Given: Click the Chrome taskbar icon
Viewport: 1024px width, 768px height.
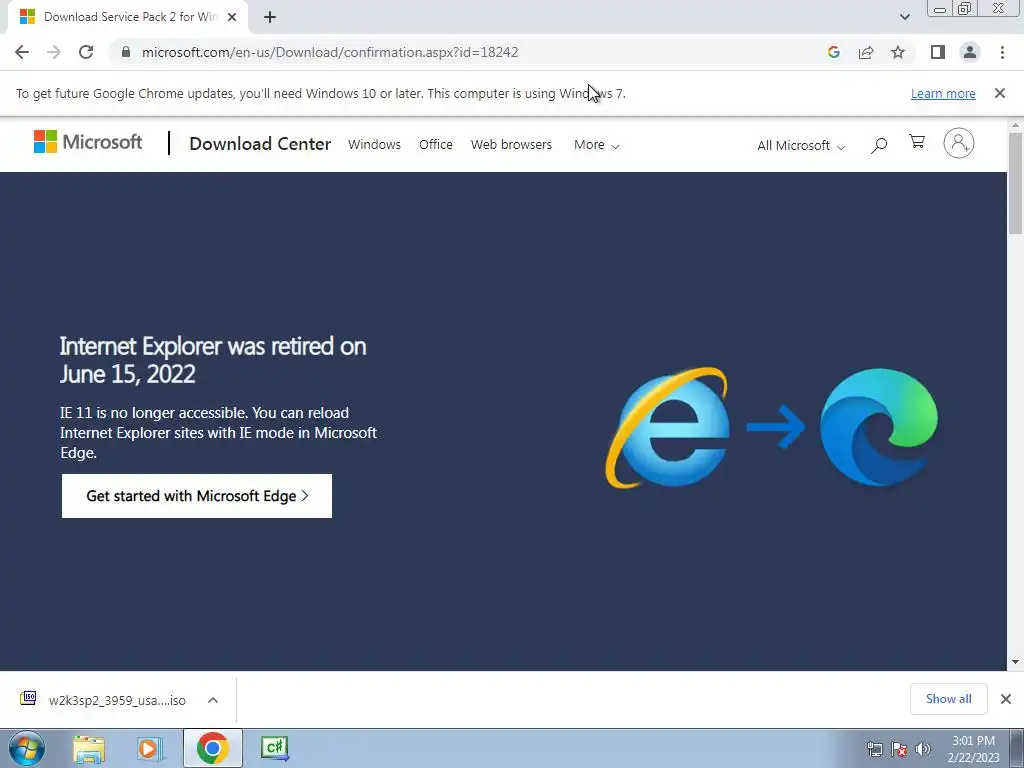Looking at the screenshot, I should tap(212, 748).
